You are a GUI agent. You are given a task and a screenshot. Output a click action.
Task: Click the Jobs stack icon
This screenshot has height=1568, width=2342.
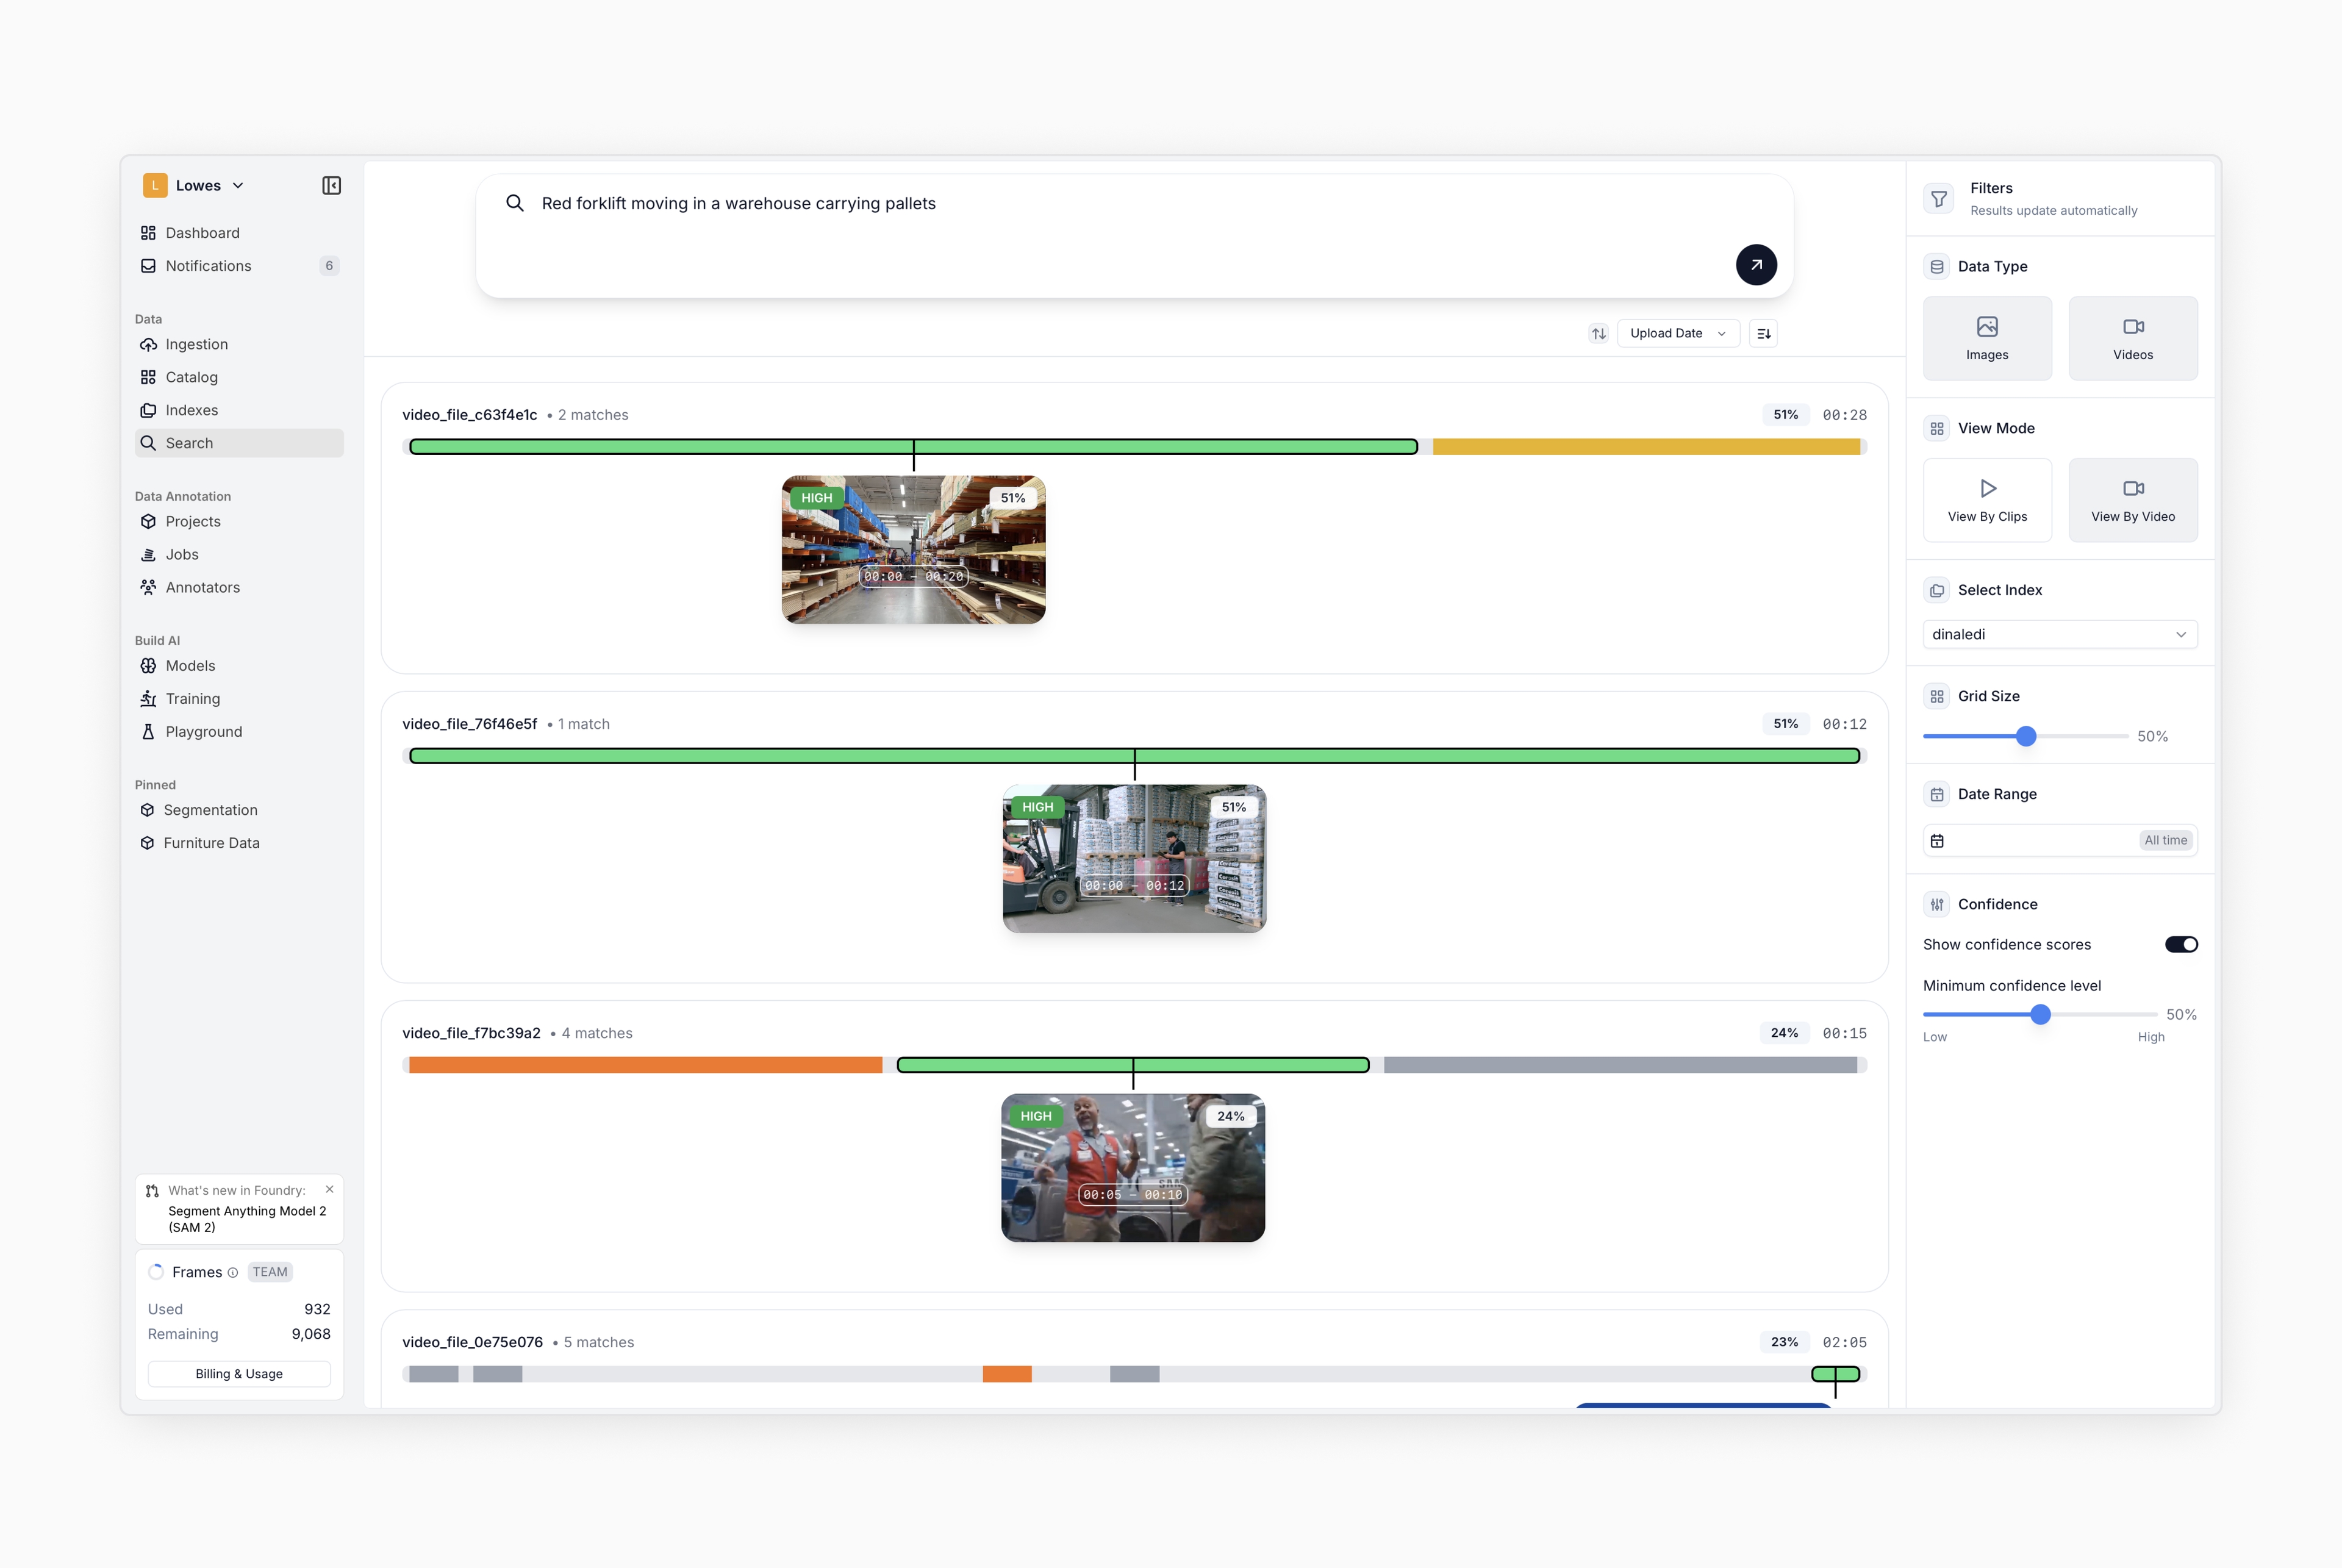(148, 555)
